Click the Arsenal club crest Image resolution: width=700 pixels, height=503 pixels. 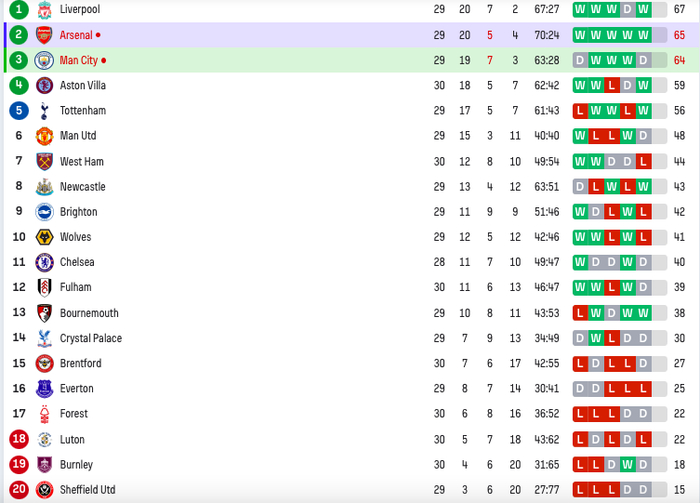click(x=44, y=35)
